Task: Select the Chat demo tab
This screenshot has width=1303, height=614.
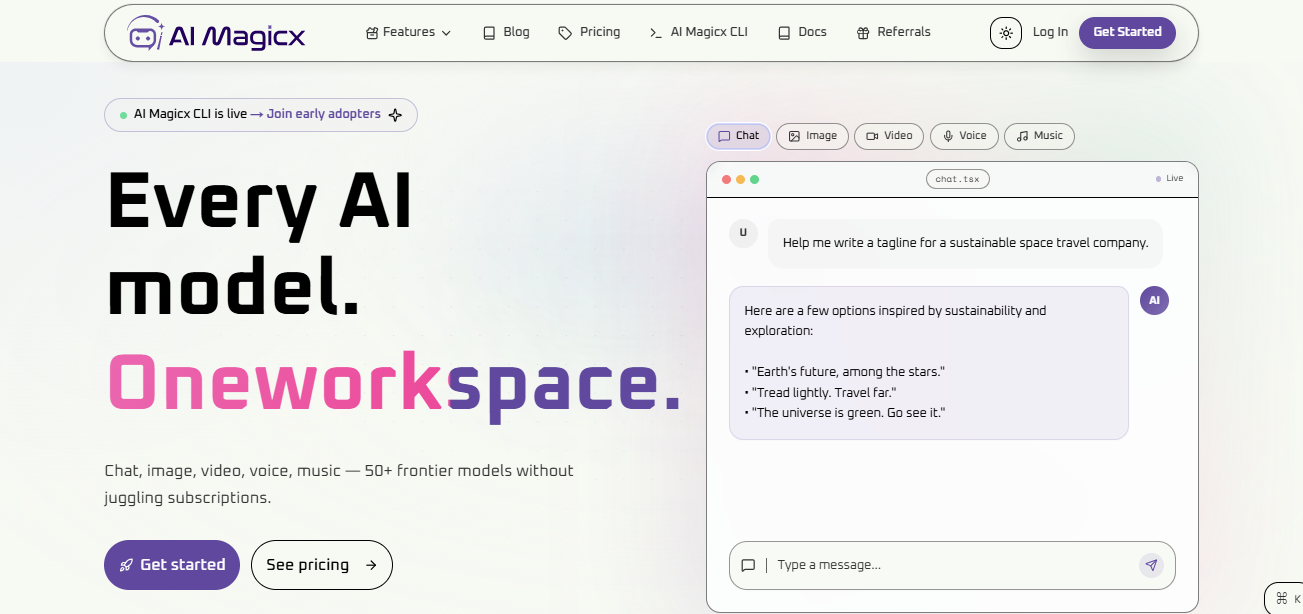Action: pos(738,136)
